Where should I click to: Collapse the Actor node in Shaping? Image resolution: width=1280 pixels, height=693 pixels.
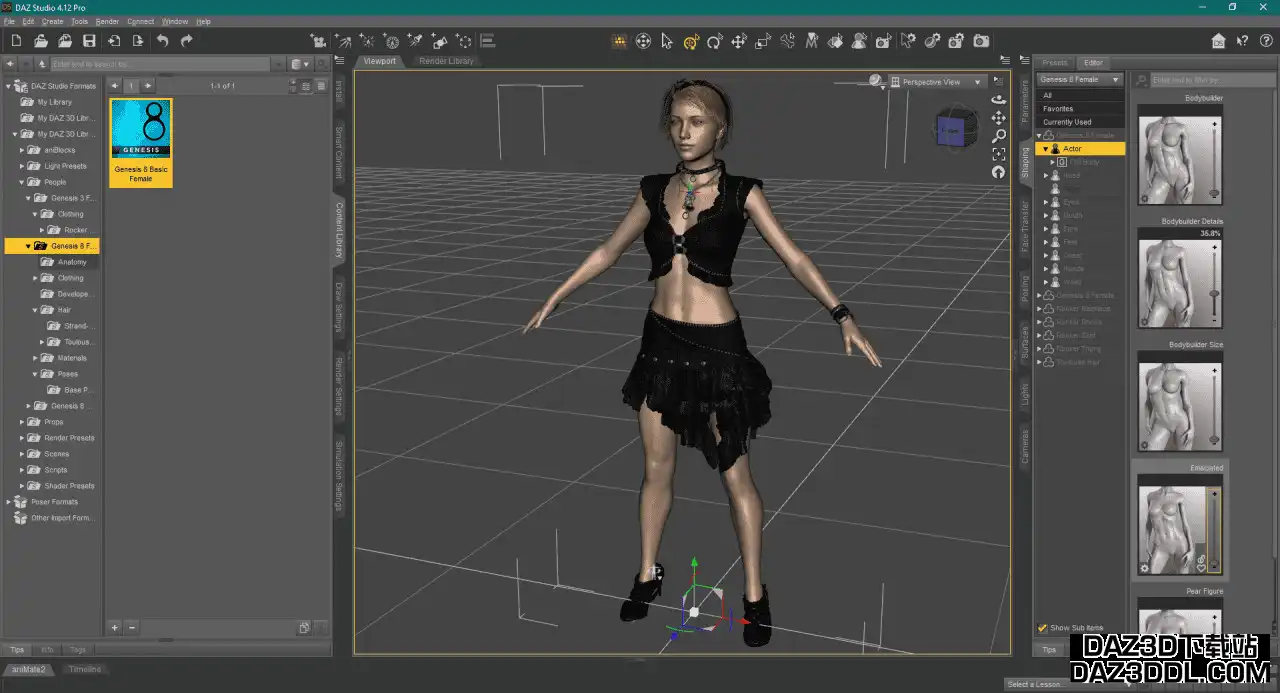coord(1046,149)
